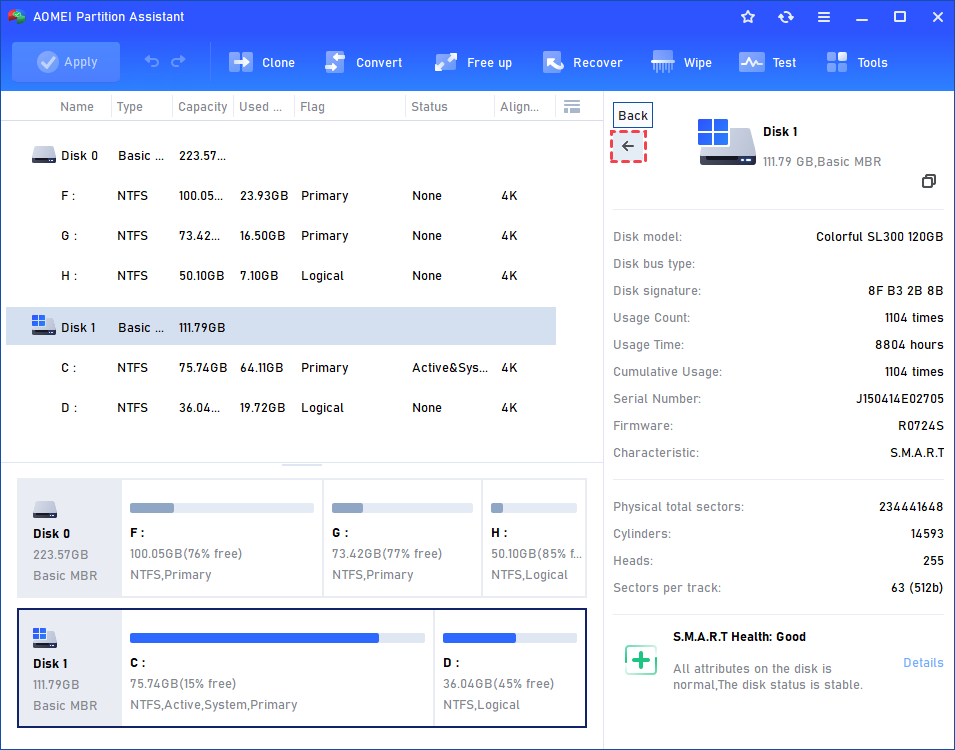Click the Colorful SL300 120GB disk model value

coord(879,236)
